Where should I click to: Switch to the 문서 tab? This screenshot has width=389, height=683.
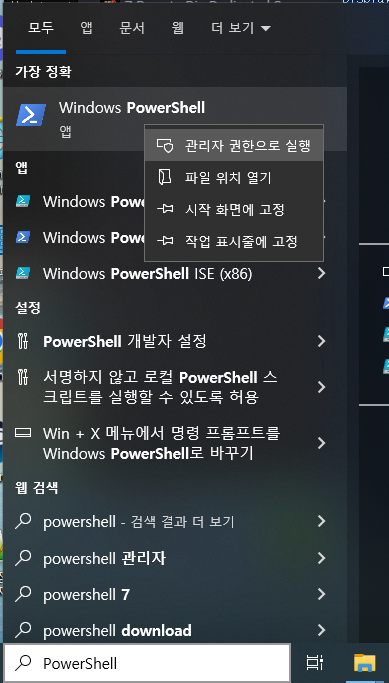tap(132, 28)
